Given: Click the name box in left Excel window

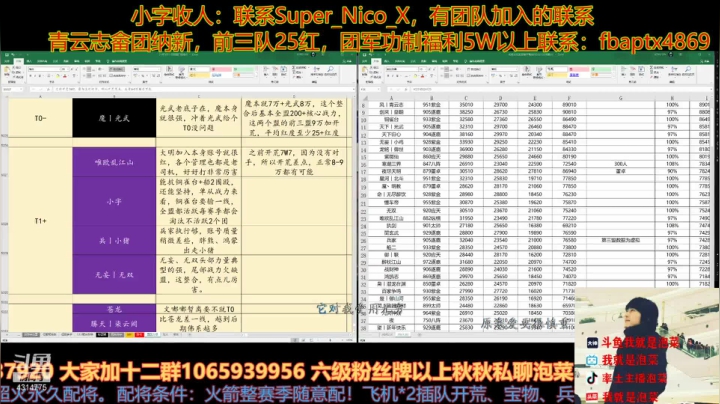Looking at the screenshot, I should [x=10, y=90].
